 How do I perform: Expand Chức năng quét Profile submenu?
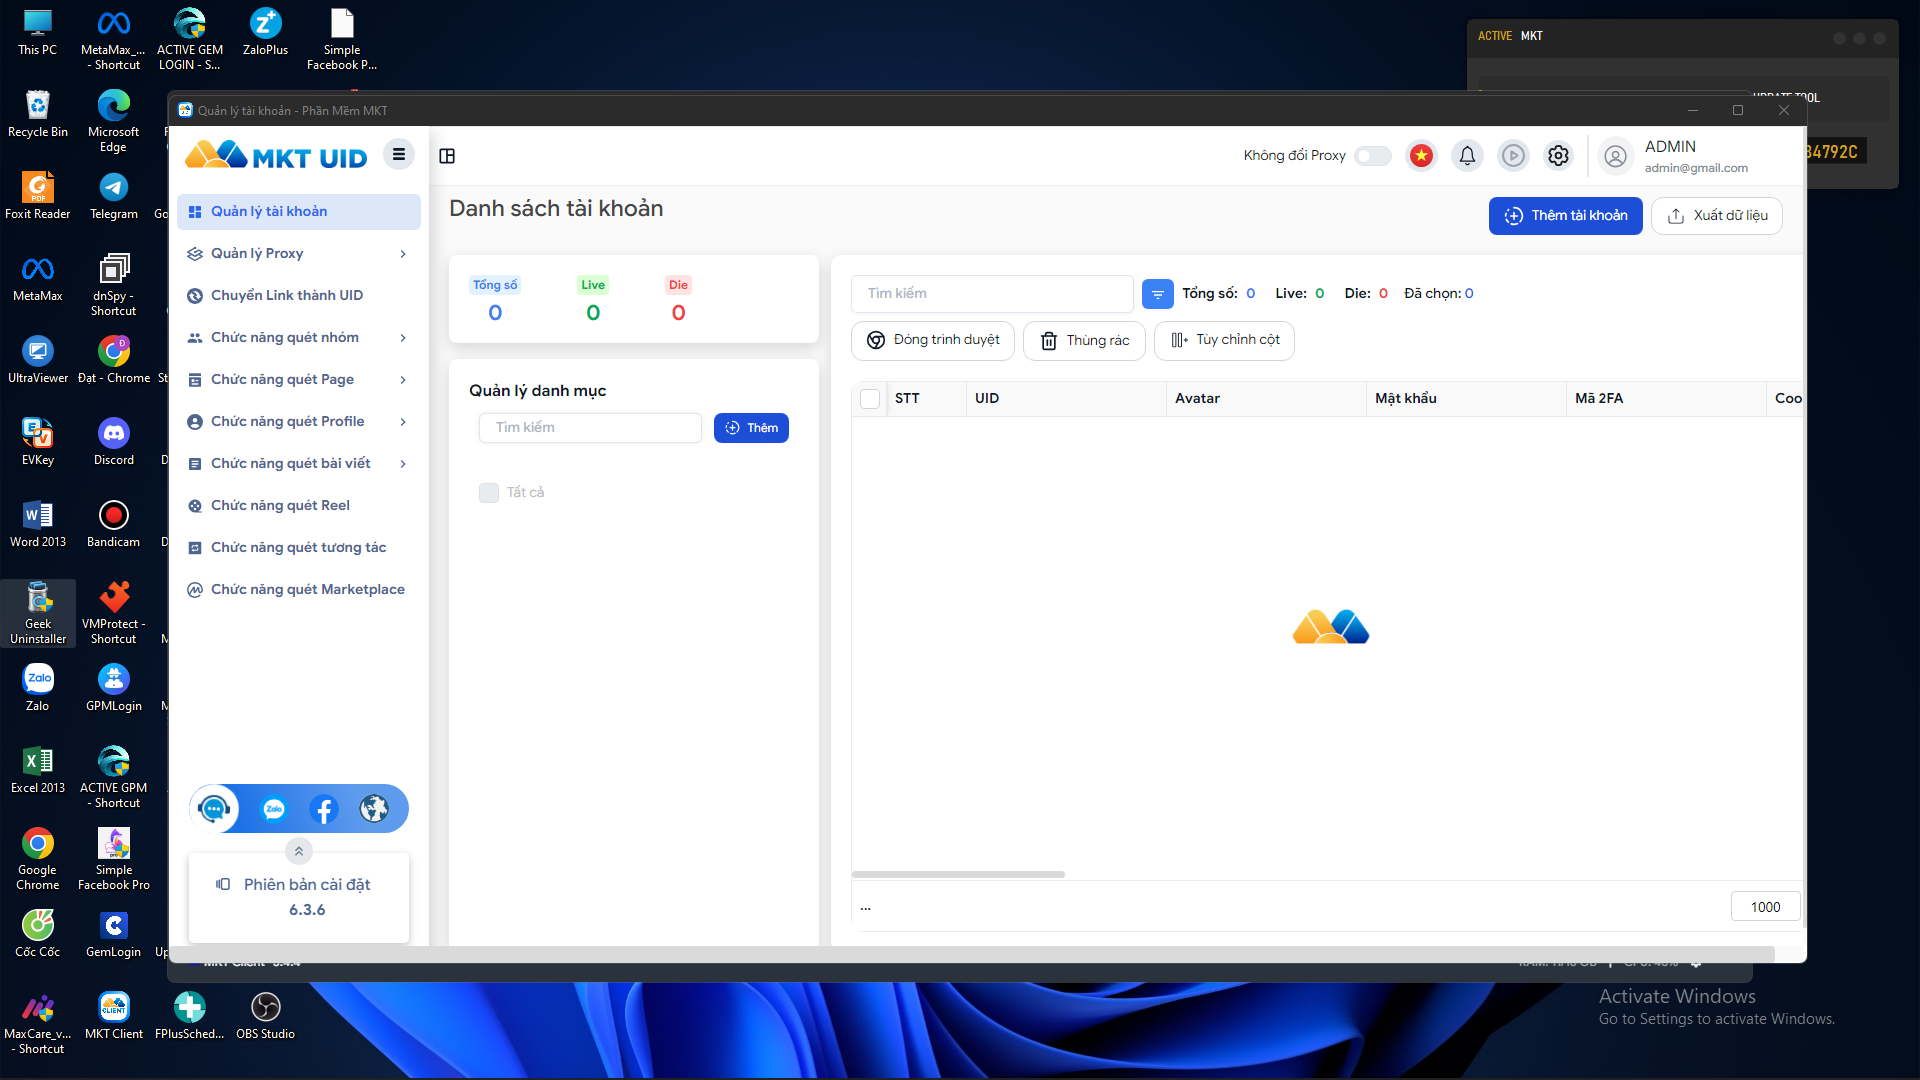point(403,422)
